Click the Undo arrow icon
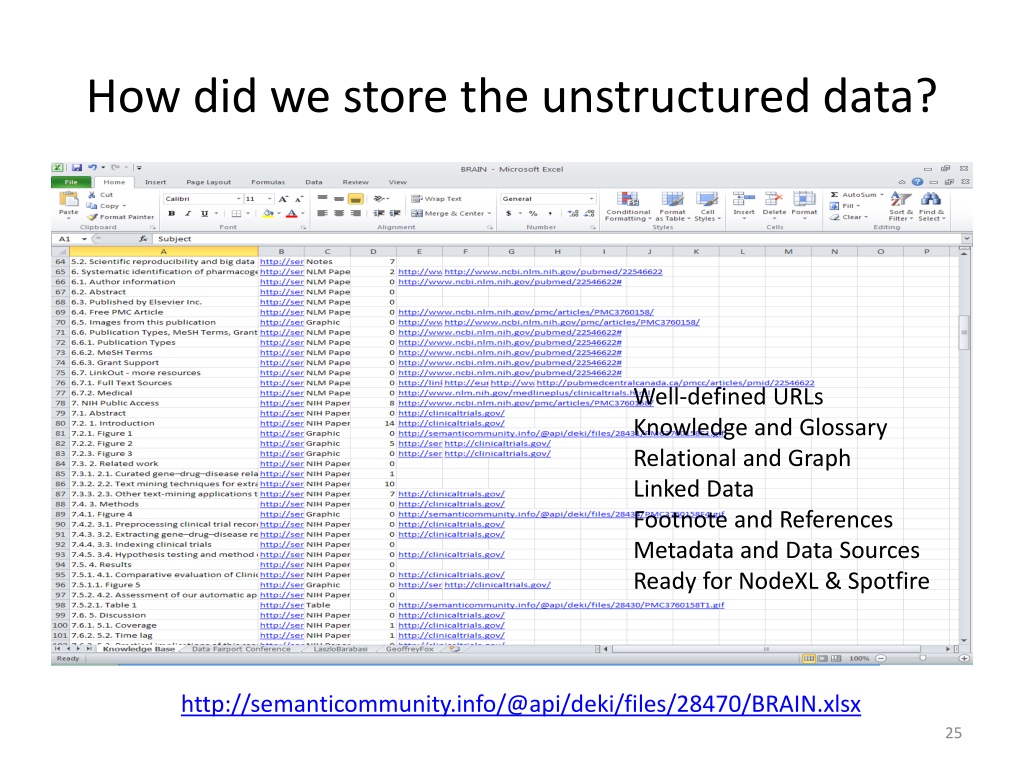Screen dimensions: 1024x768 coord(93,168)
